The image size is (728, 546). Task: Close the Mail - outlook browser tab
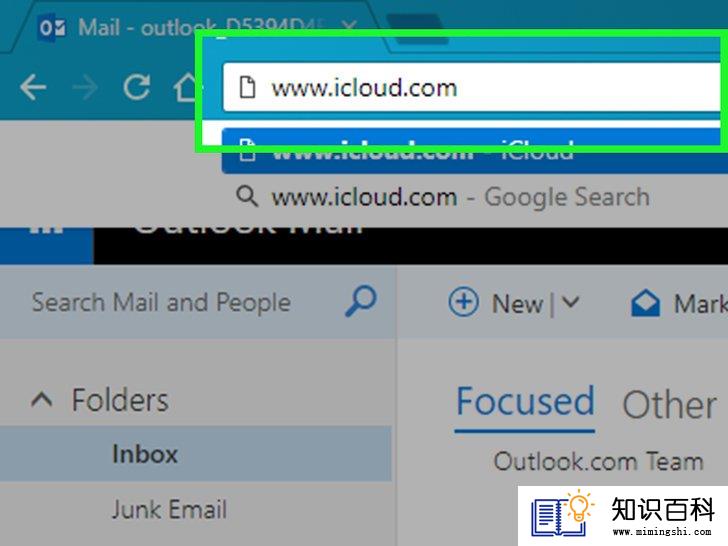tap(349, 25)
